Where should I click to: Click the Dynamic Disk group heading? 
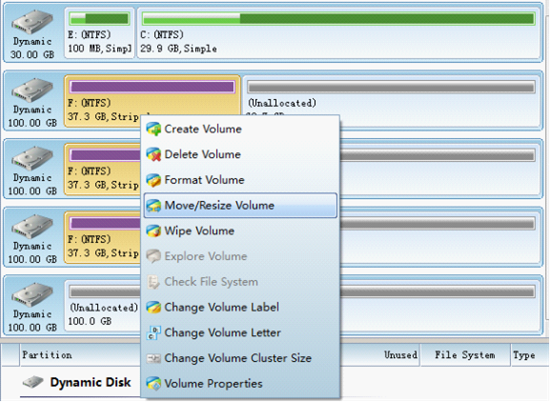90,382
